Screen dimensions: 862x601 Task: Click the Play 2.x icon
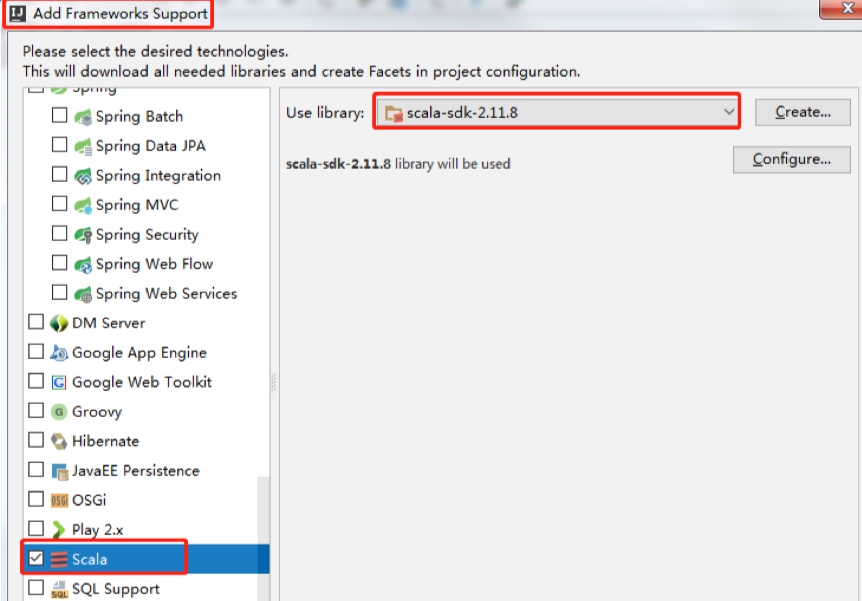[x=58, y=530]
